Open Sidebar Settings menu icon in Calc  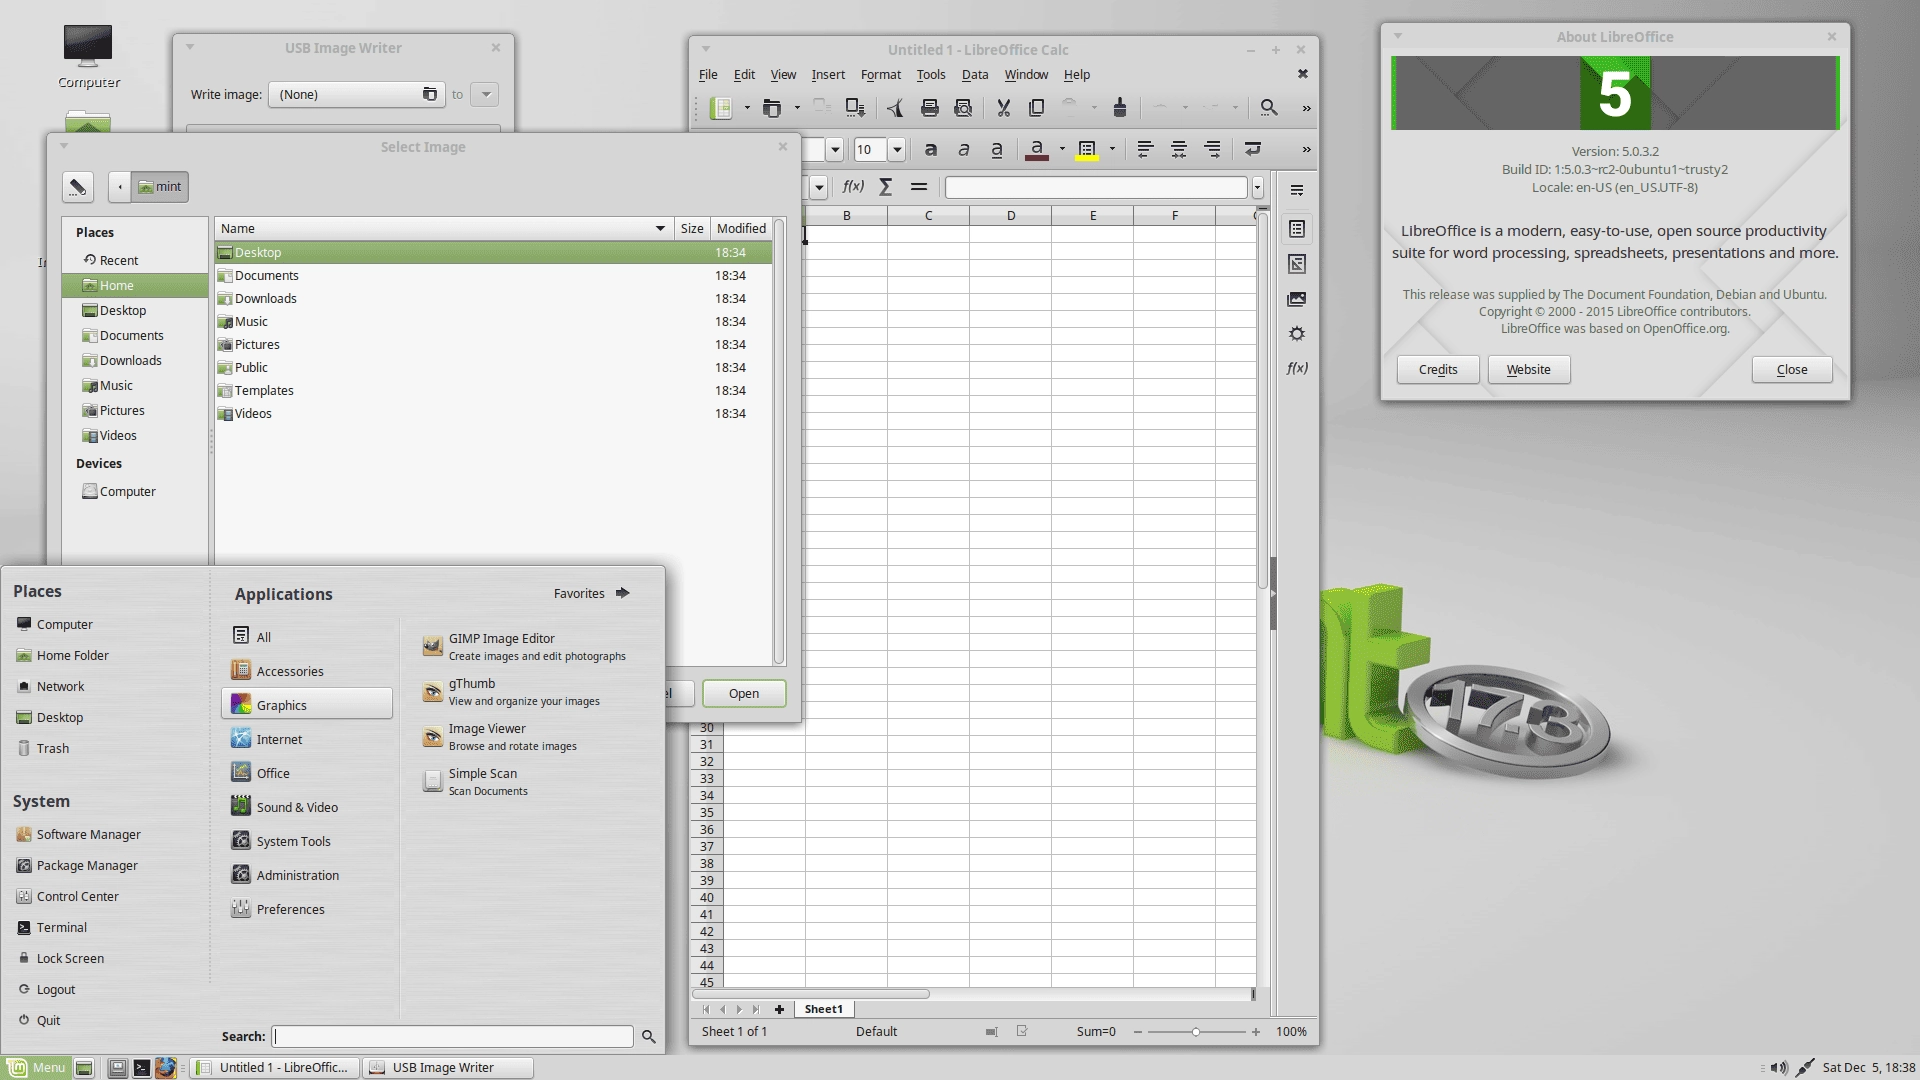coord(1297,190)
